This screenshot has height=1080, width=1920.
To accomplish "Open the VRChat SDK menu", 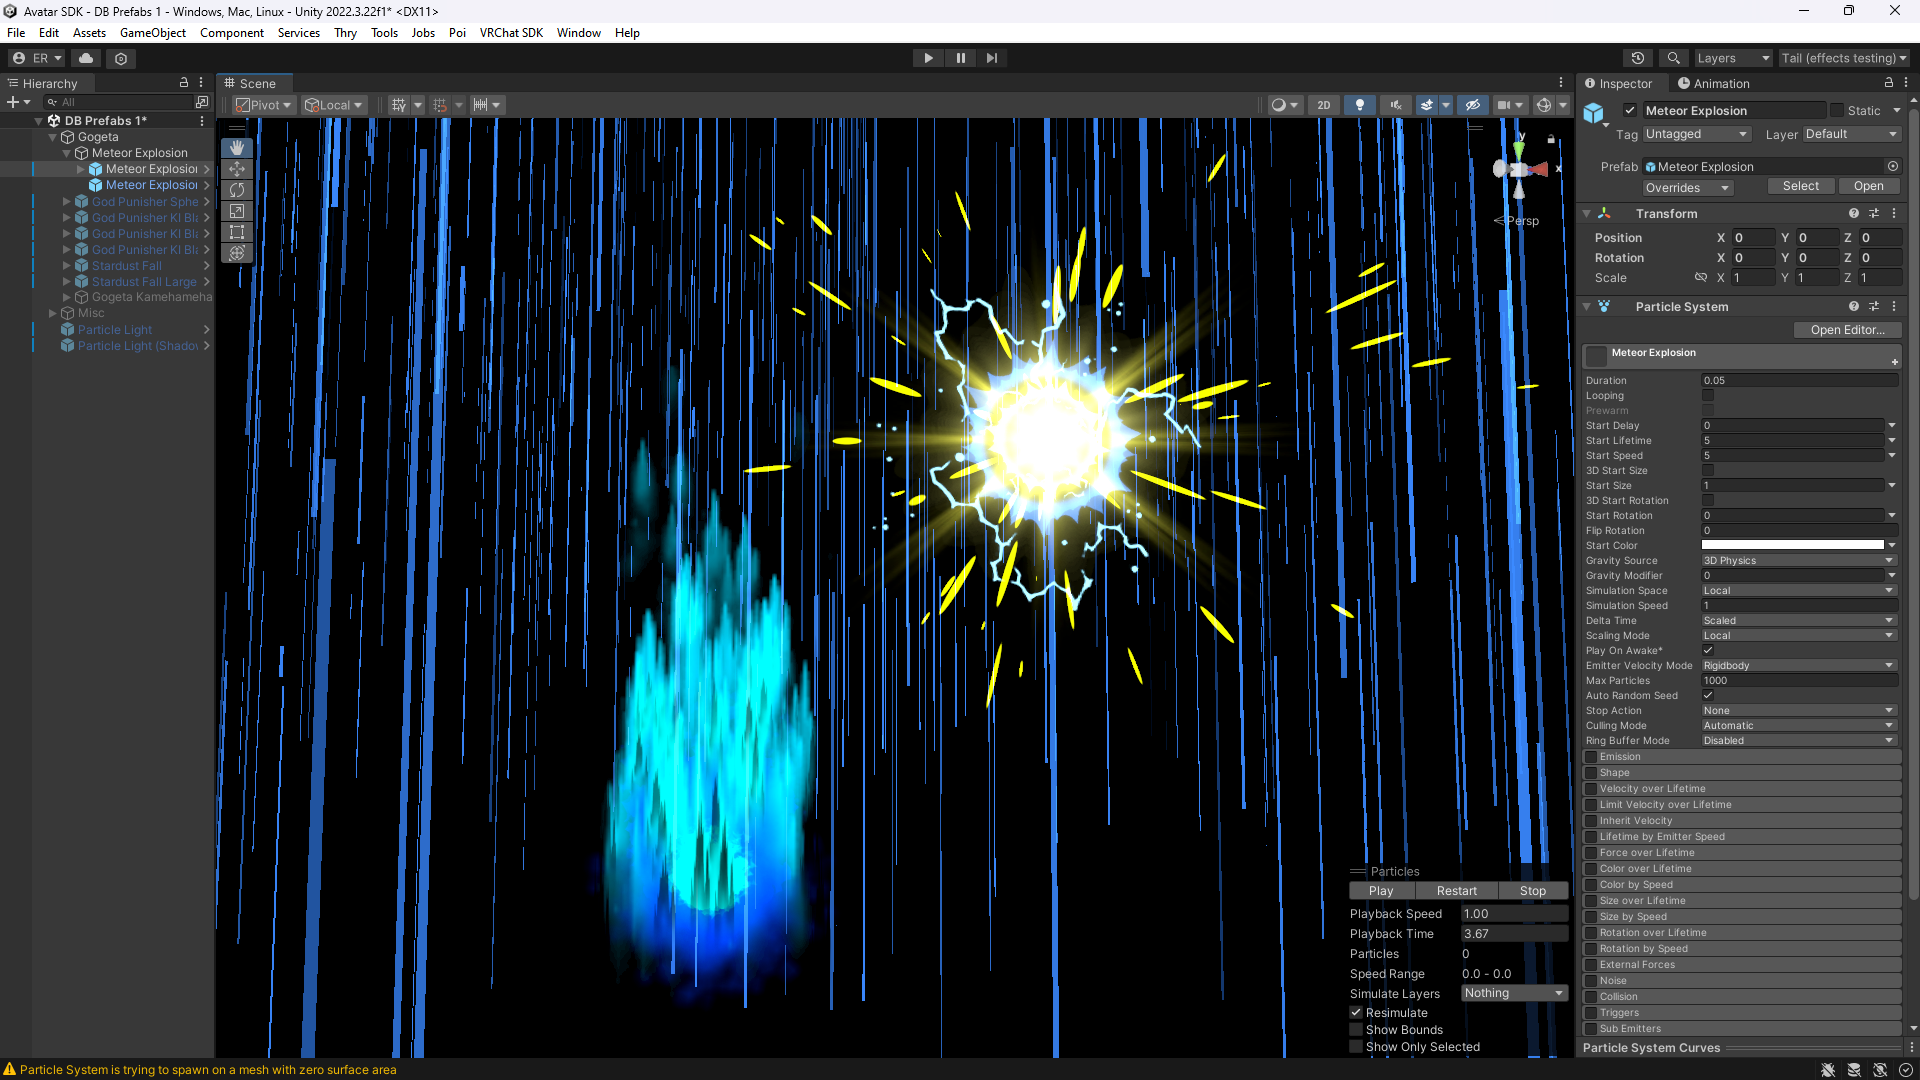I will click(511, 33).
